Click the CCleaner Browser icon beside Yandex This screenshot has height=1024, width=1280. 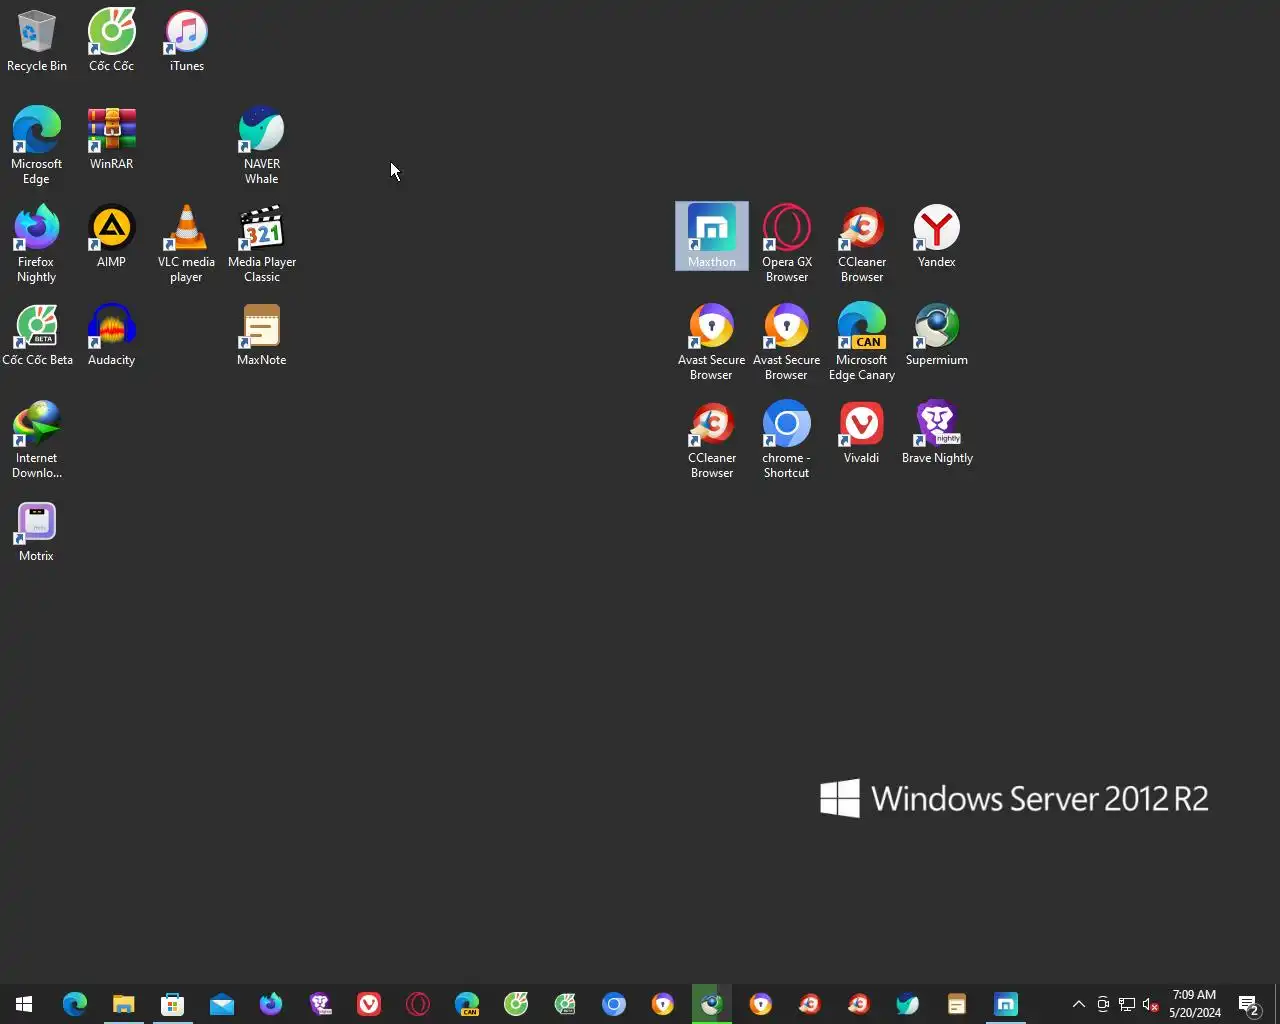tap(862, 244)
